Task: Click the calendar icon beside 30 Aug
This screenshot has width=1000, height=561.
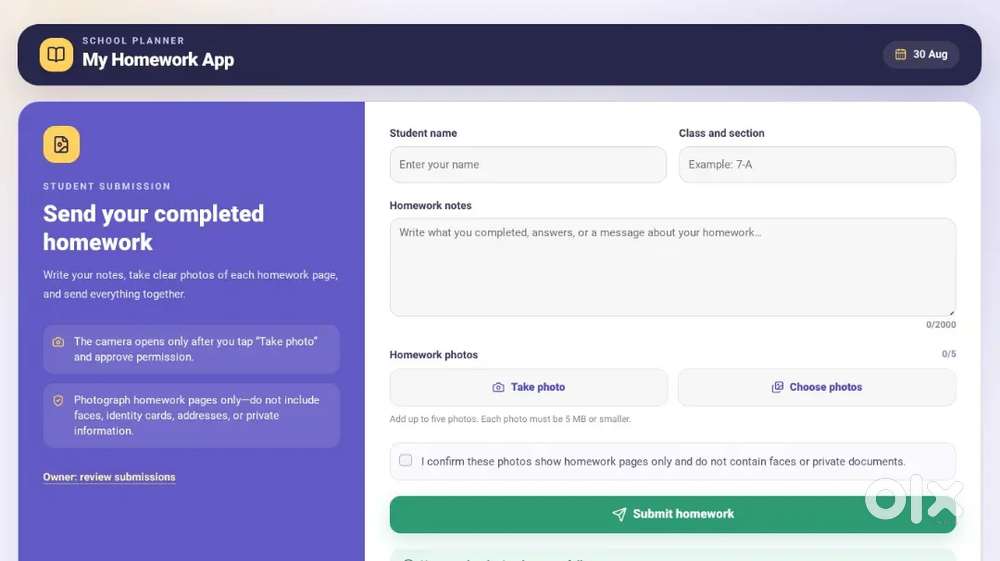Action: 901,54
